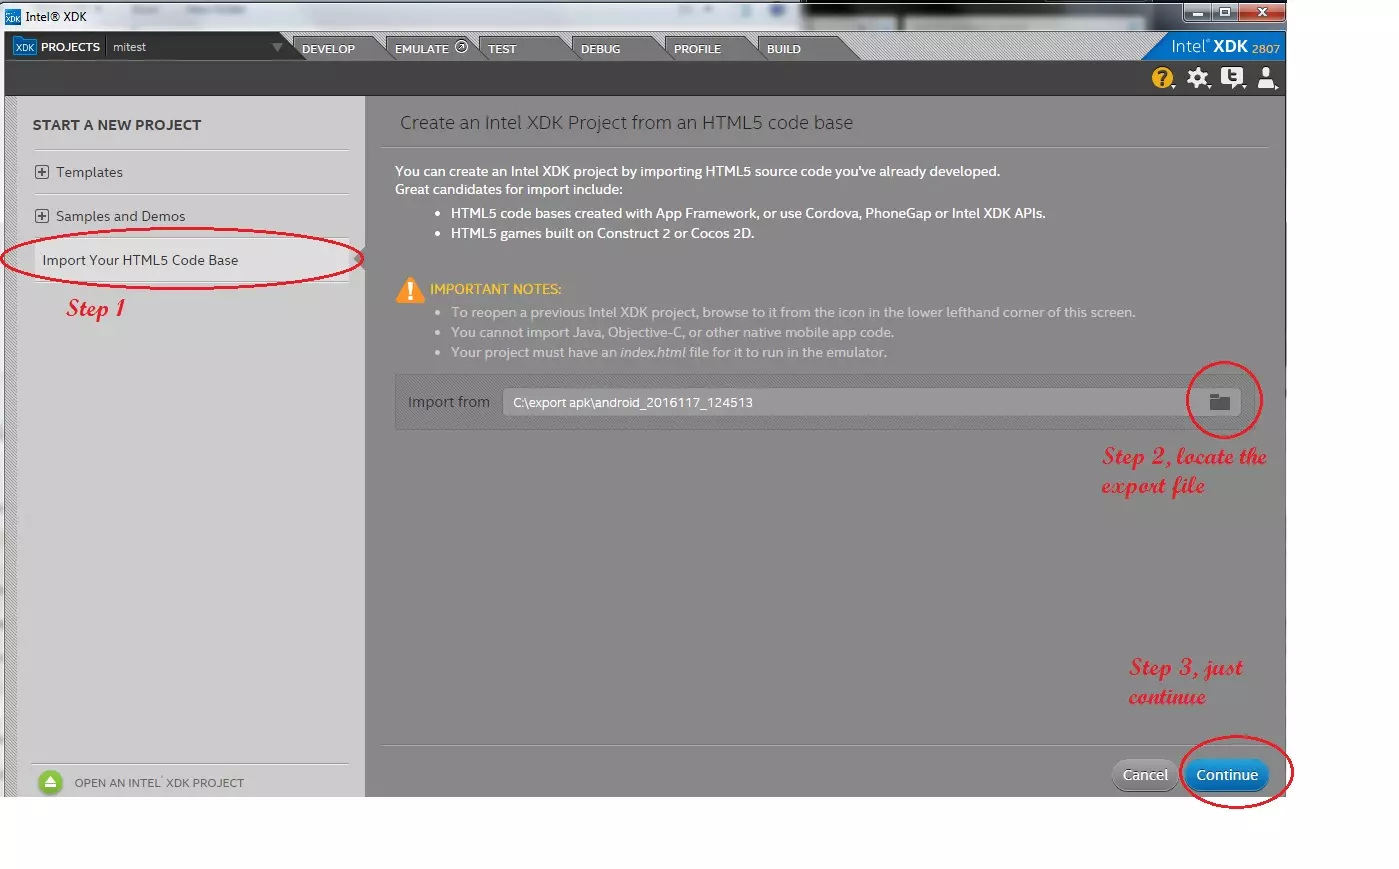Click the START A NEW PROJECT heading

(x=117, y=125)
